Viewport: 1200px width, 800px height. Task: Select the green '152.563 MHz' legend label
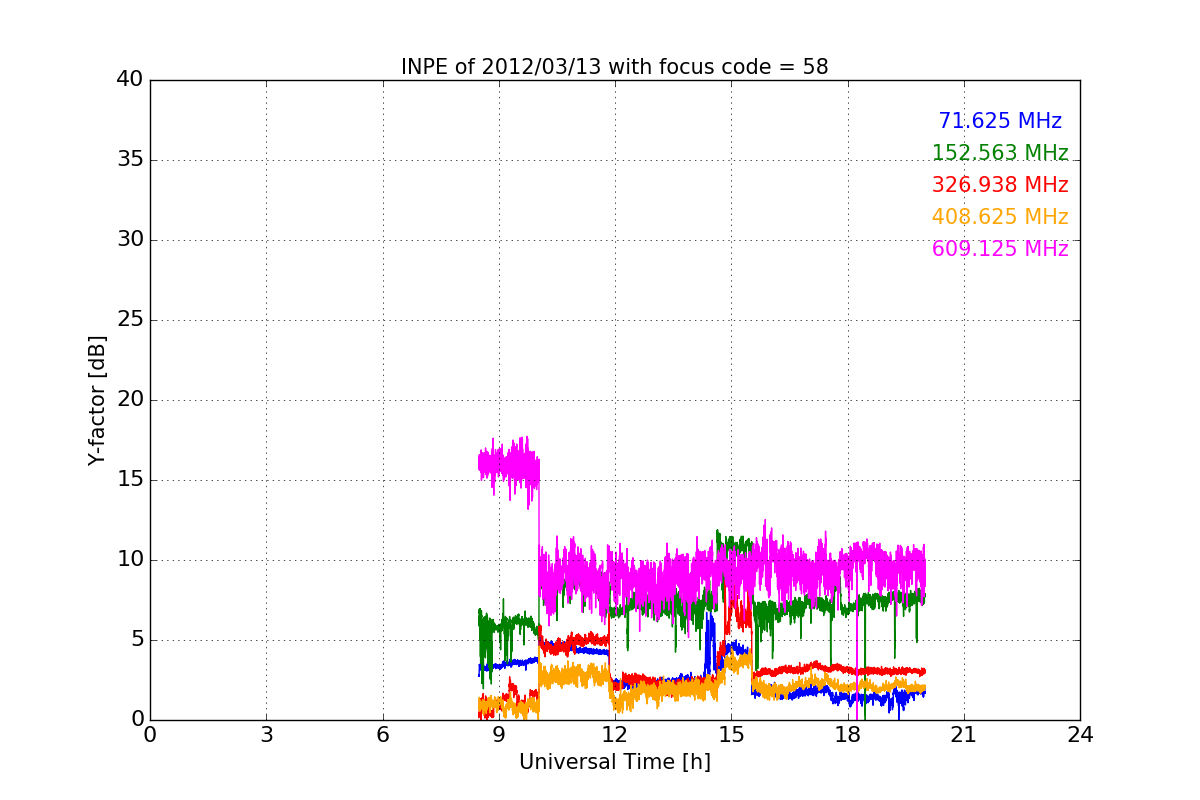click(1000, 153)
